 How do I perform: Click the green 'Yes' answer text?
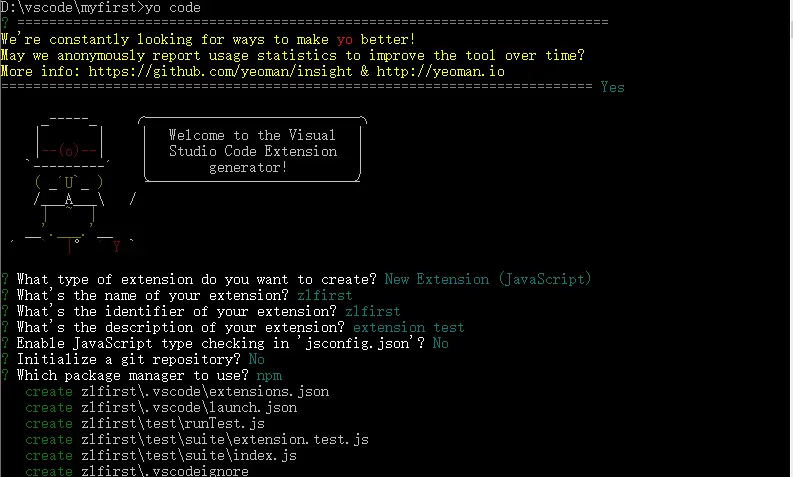pos(612,87)
